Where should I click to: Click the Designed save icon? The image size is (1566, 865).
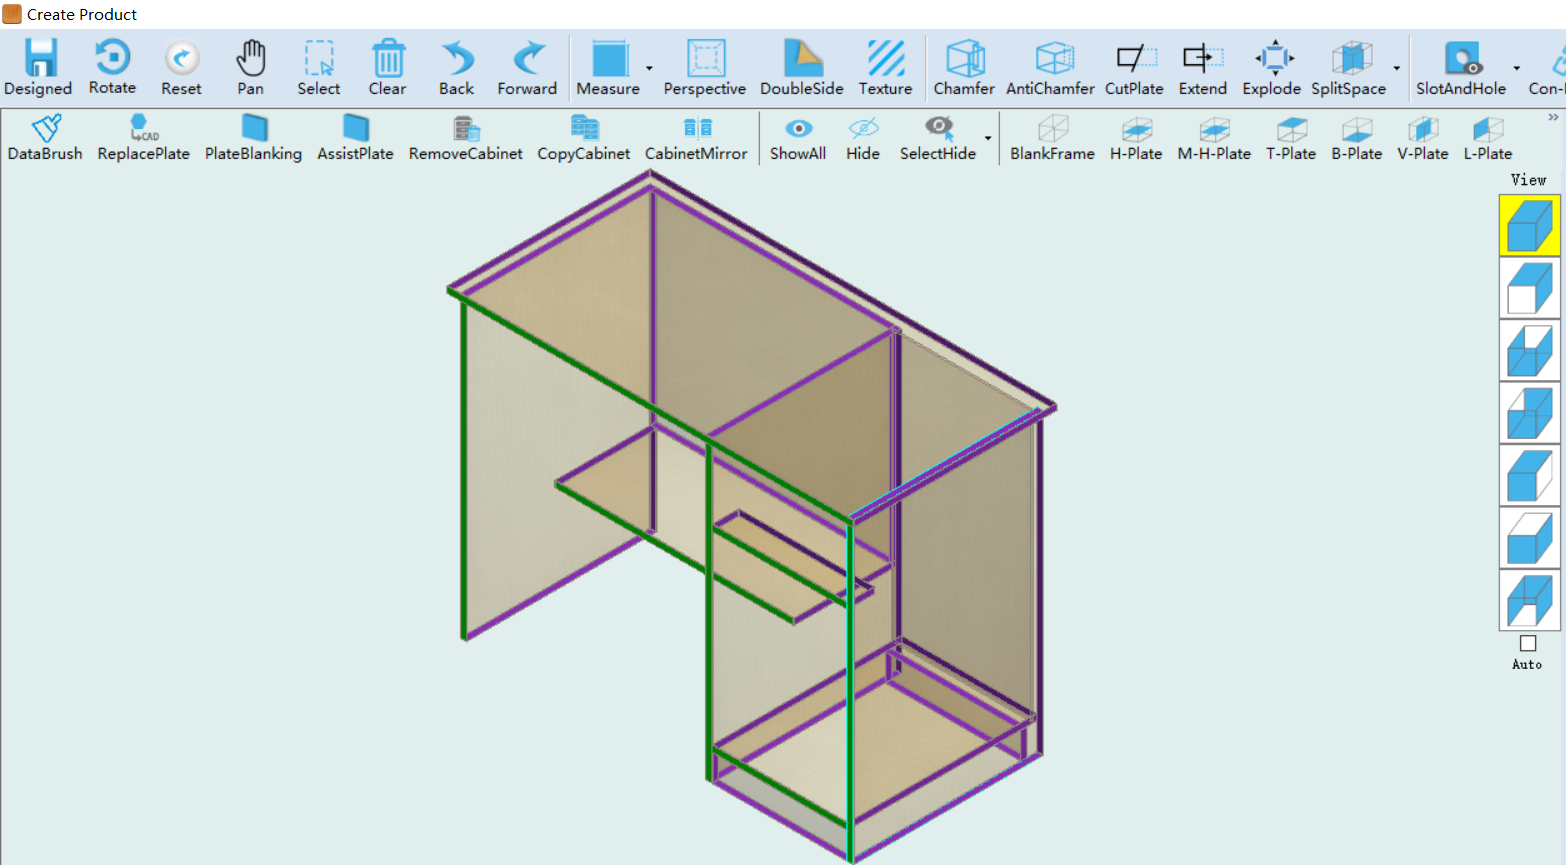pyautogui.click(x=39, y=59)
